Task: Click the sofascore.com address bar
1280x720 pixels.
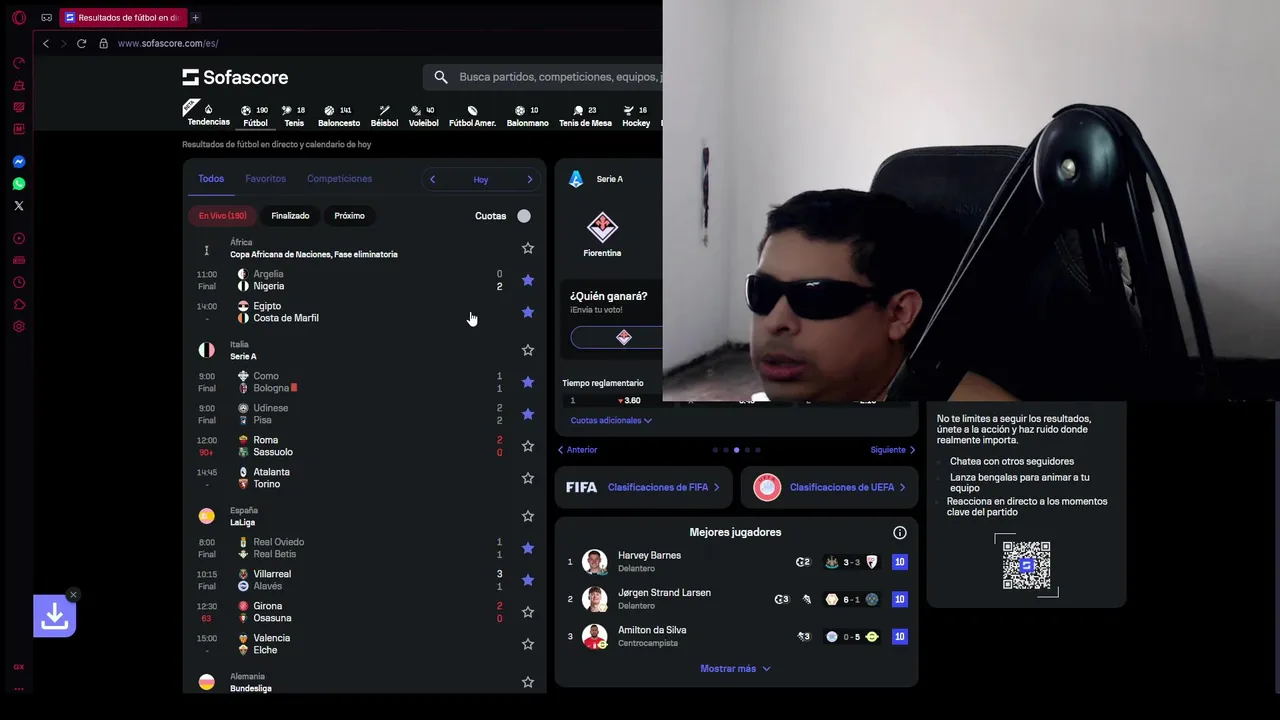Action: [x=168, y=43]
